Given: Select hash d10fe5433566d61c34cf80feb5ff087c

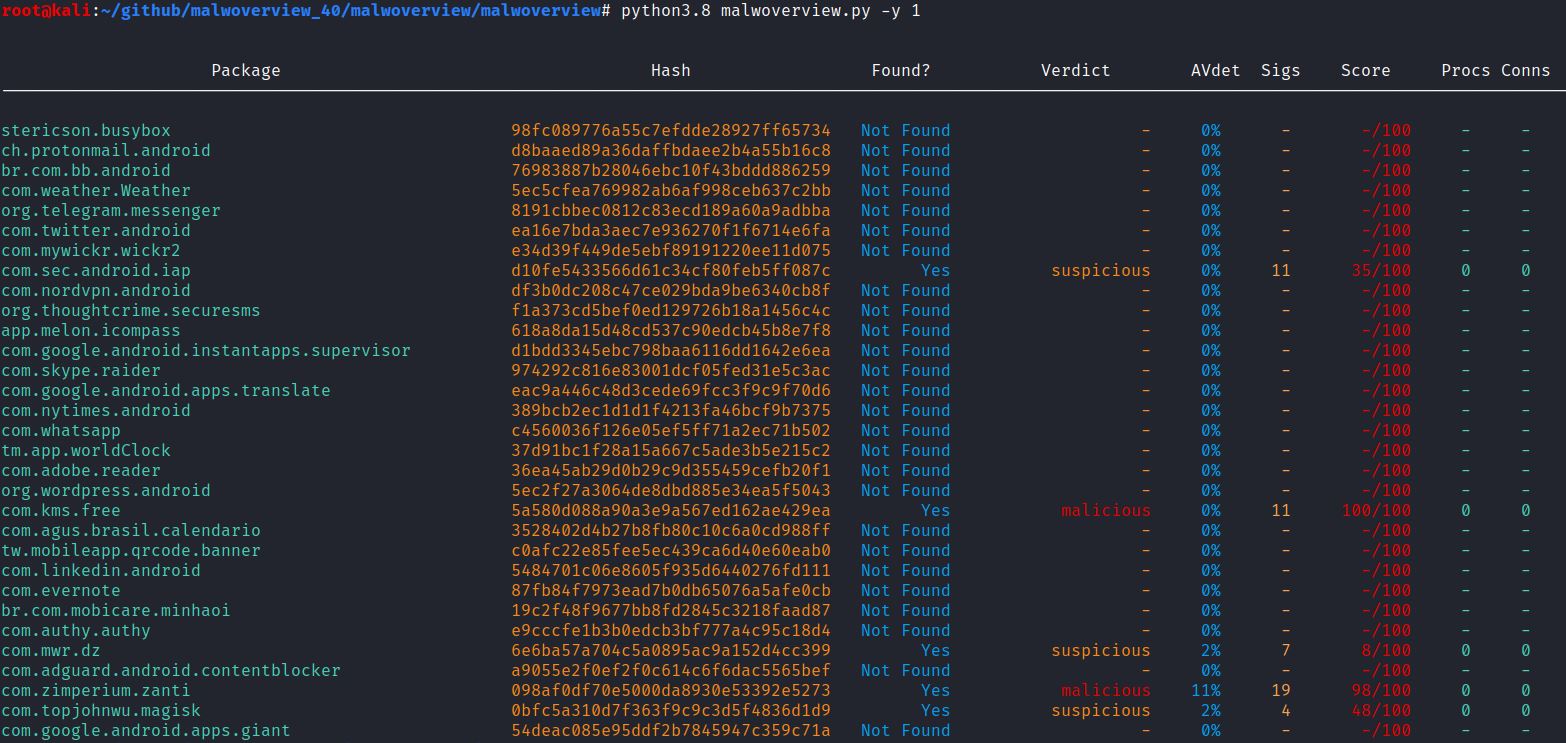Looking at the screenshot, I should click(x=671, y=270).
